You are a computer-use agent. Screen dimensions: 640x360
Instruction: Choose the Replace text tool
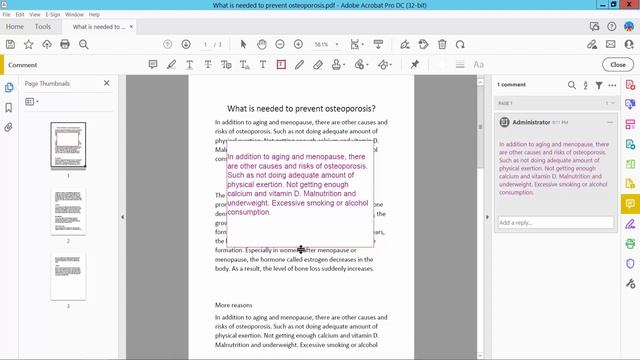click(x=226, y=64)
